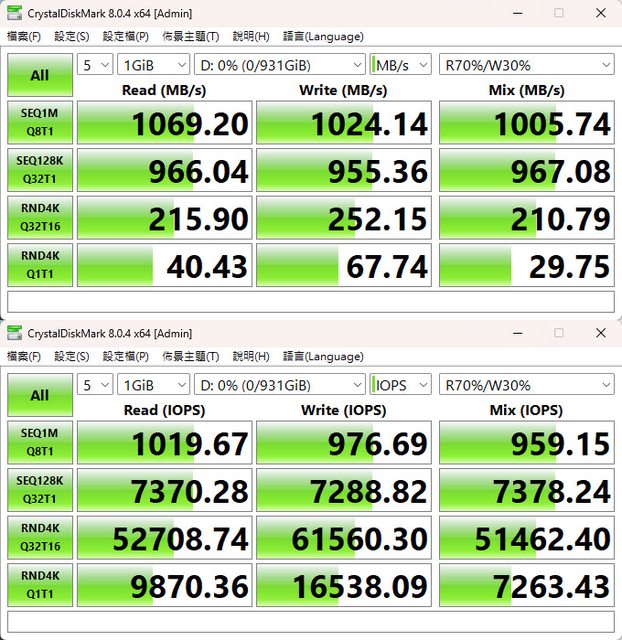Open the IOPS unit dropdown
The width and height of the screenshot is (622, 640).
[x=400, y=385]
